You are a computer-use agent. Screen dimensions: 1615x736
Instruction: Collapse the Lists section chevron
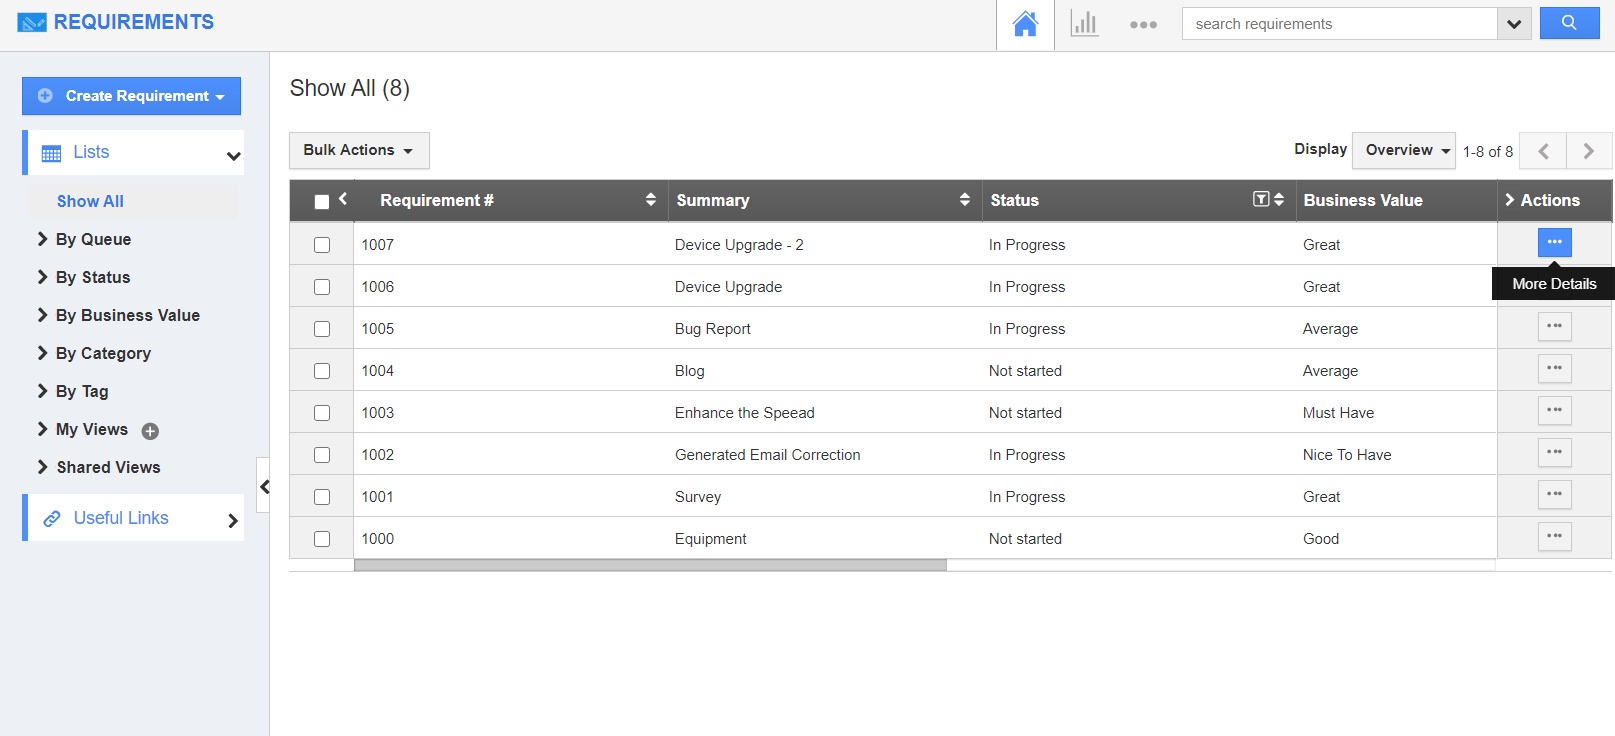[233, 155]
